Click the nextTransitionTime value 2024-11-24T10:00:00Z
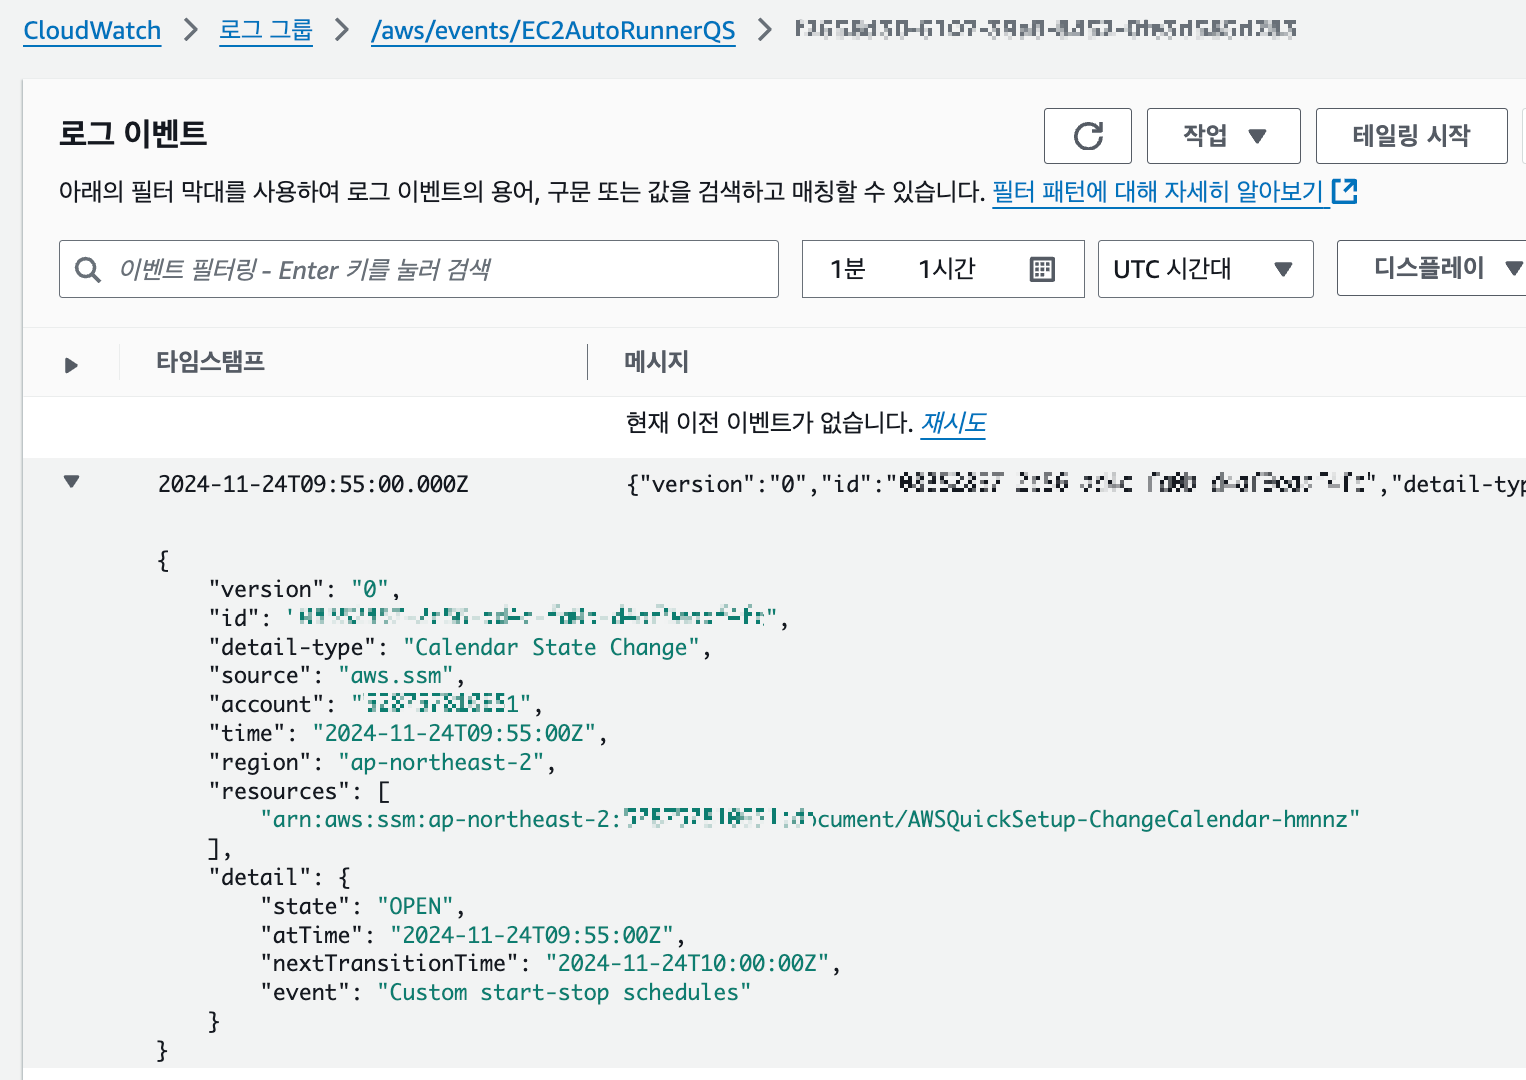 (x=688, y=963)
